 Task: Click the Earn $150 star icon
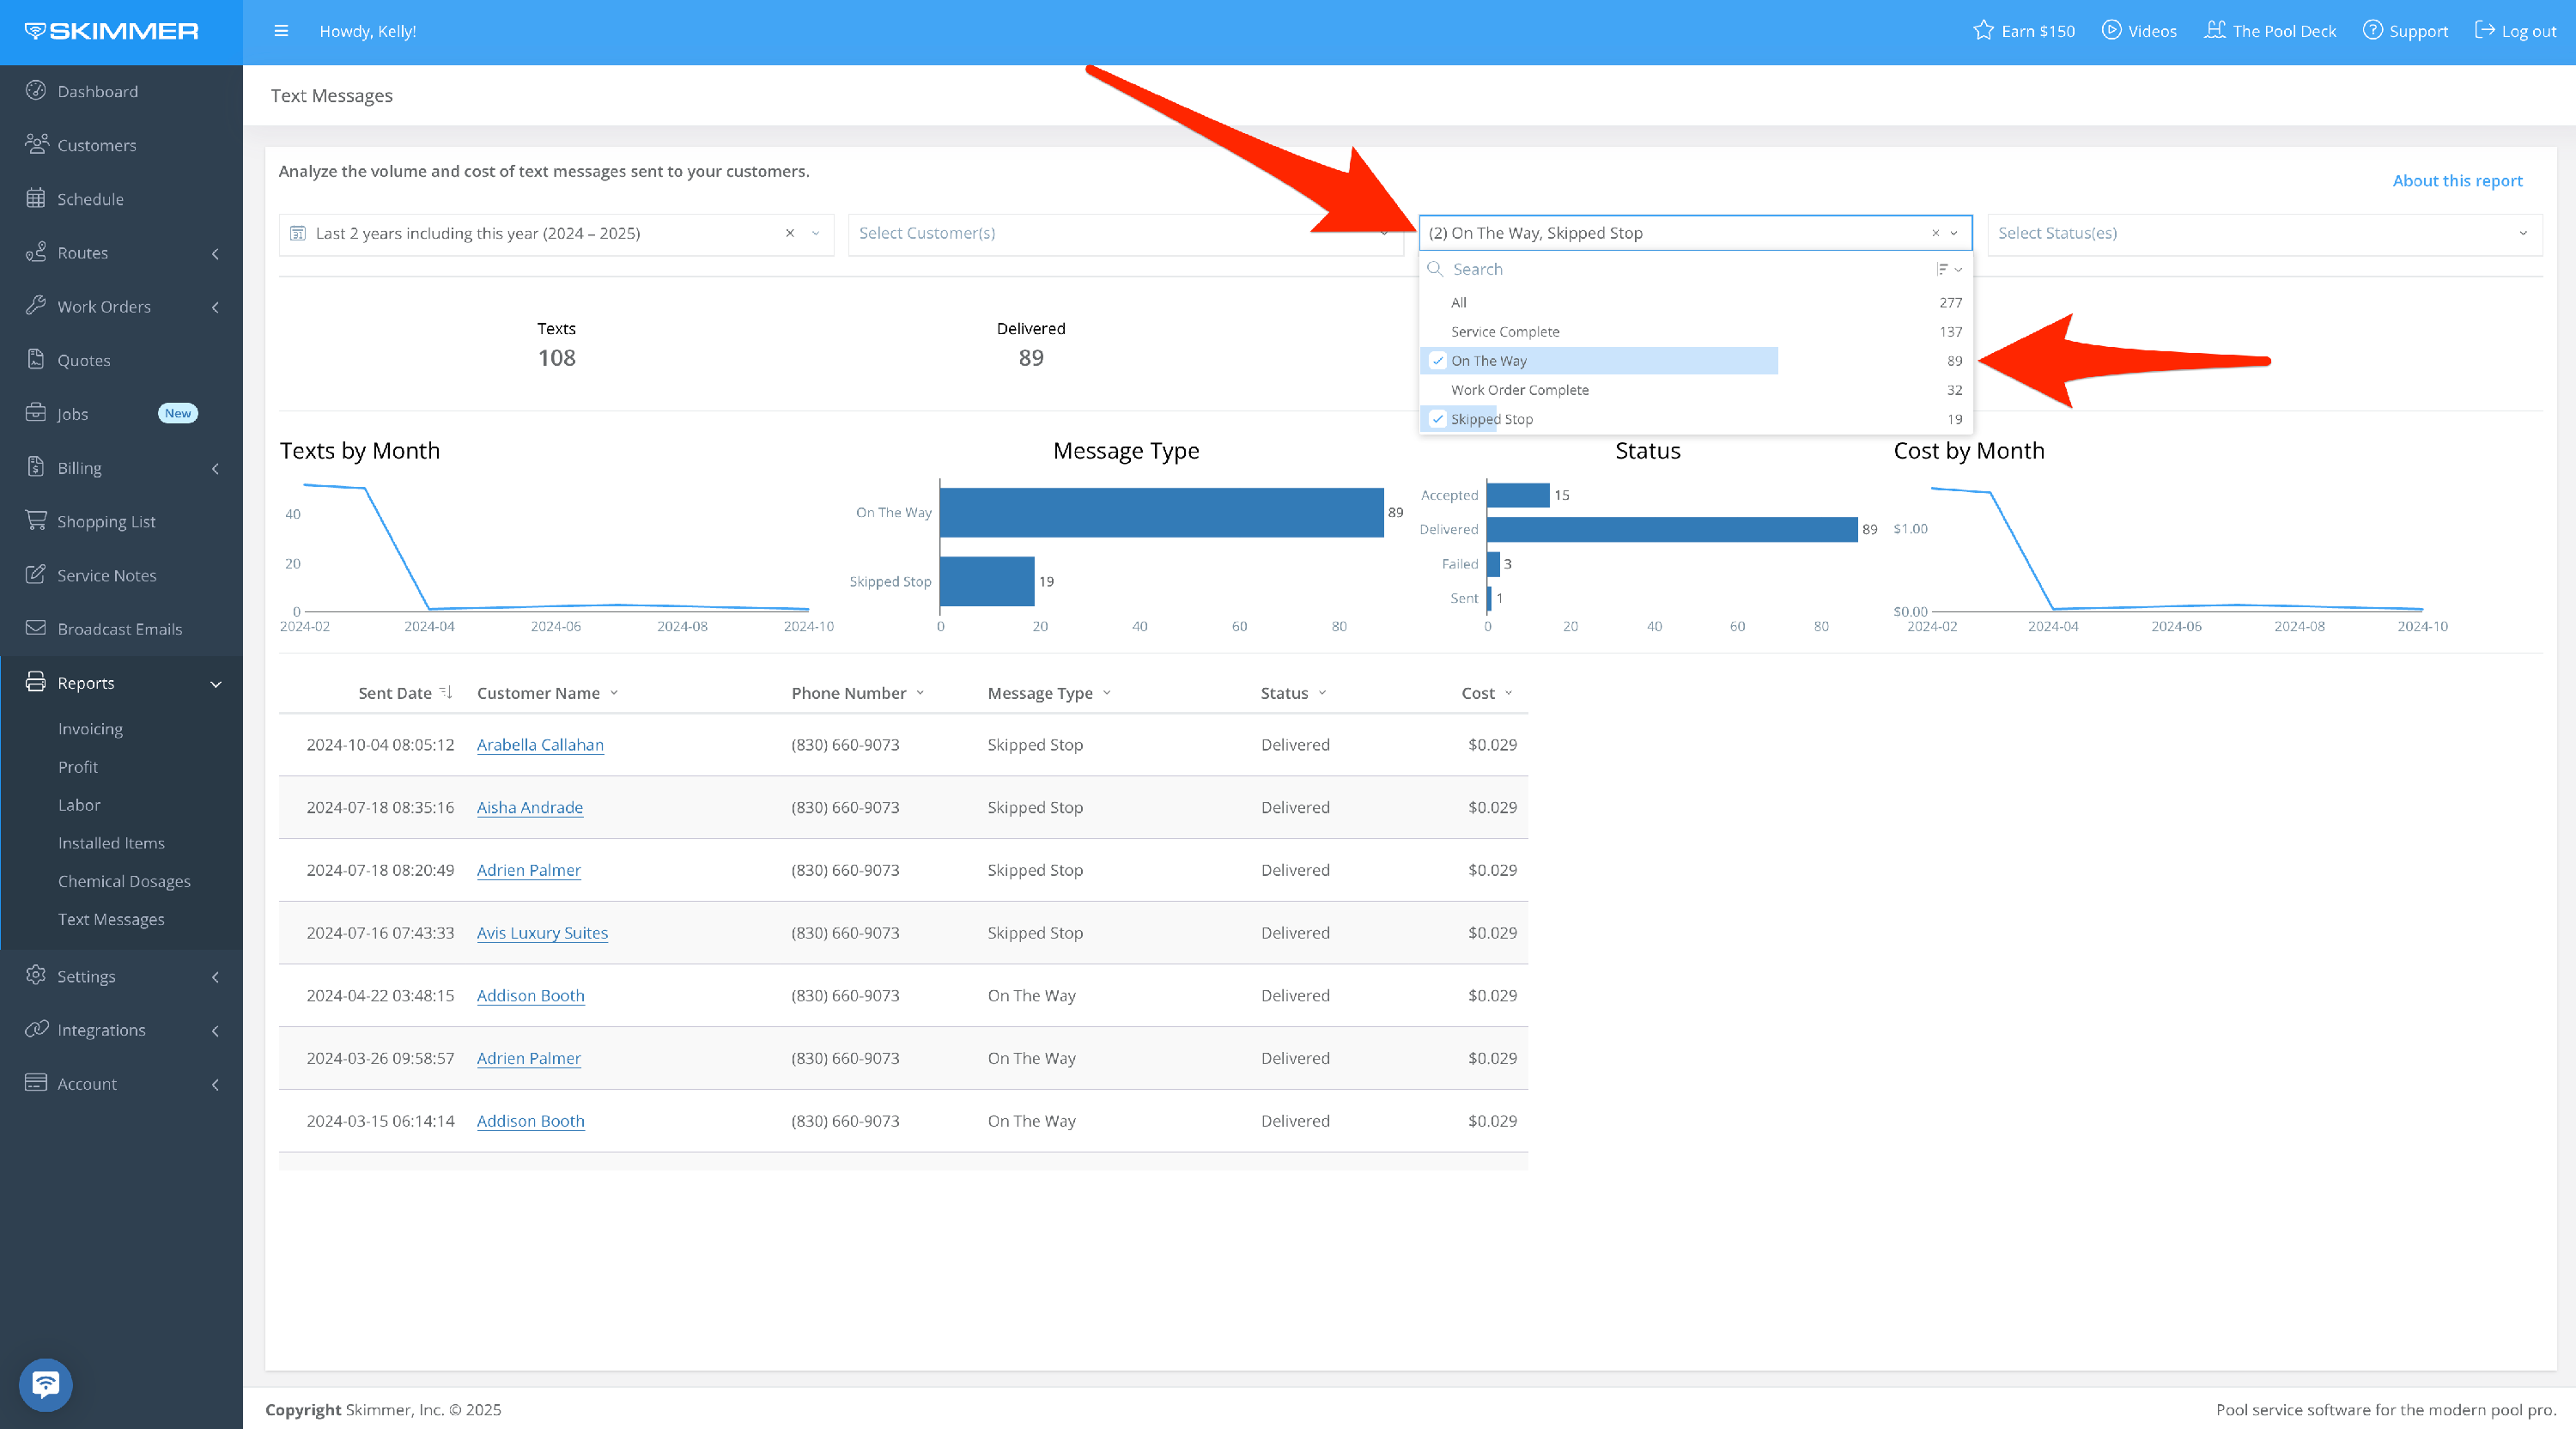pos(1983,30)
